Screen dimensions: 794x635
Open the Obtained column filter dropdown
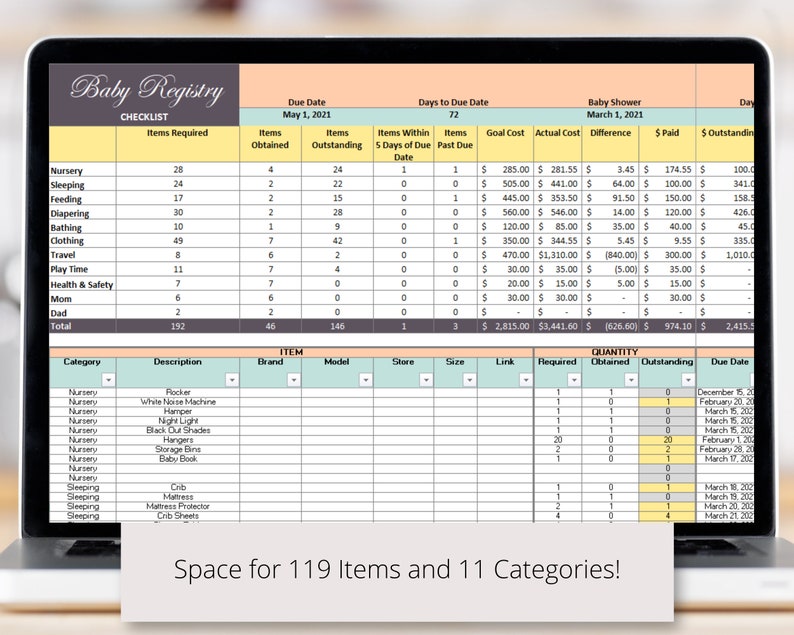(x=631, y=380)
